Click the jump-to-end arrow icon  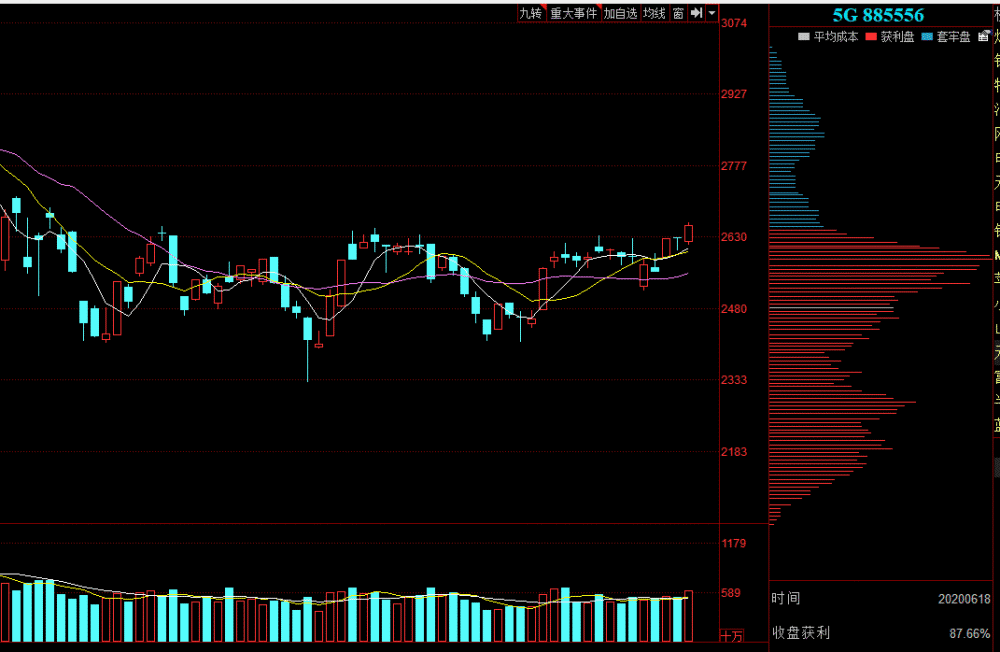point(696,13)
